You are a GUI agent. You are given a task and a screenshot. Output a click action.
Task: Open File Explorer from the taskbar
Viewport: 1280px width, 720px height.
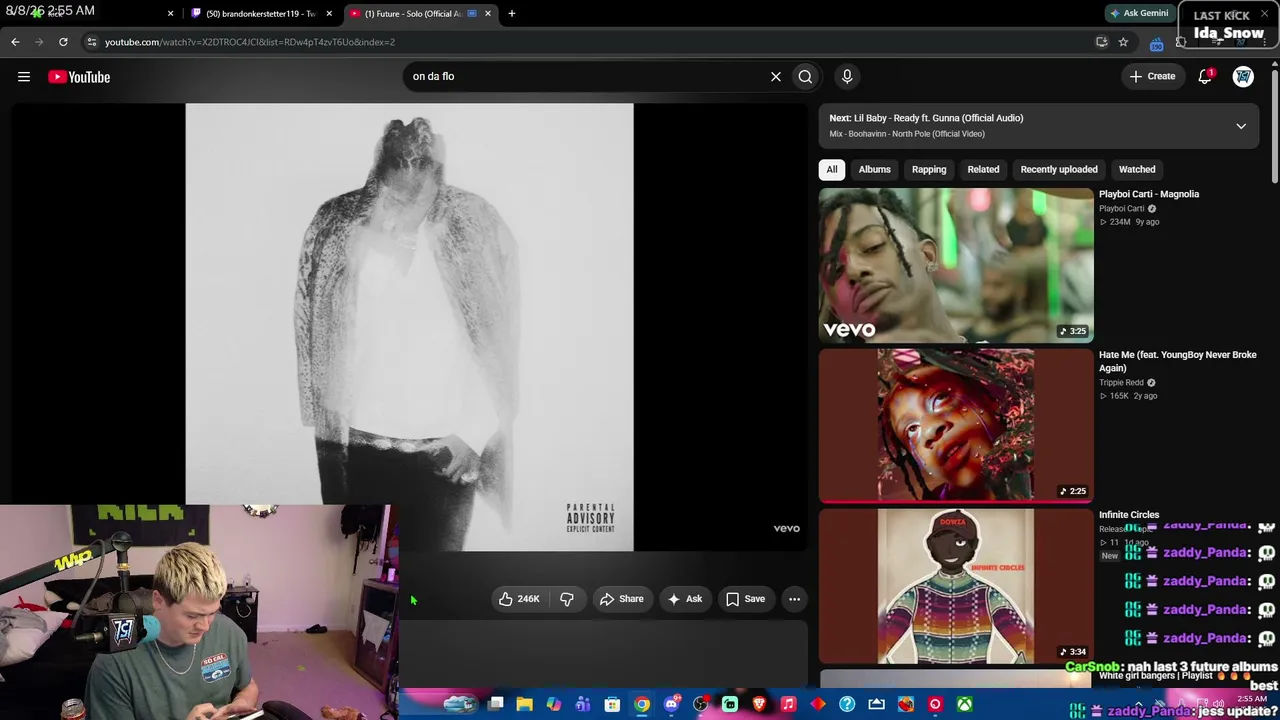tap(524, 705)
